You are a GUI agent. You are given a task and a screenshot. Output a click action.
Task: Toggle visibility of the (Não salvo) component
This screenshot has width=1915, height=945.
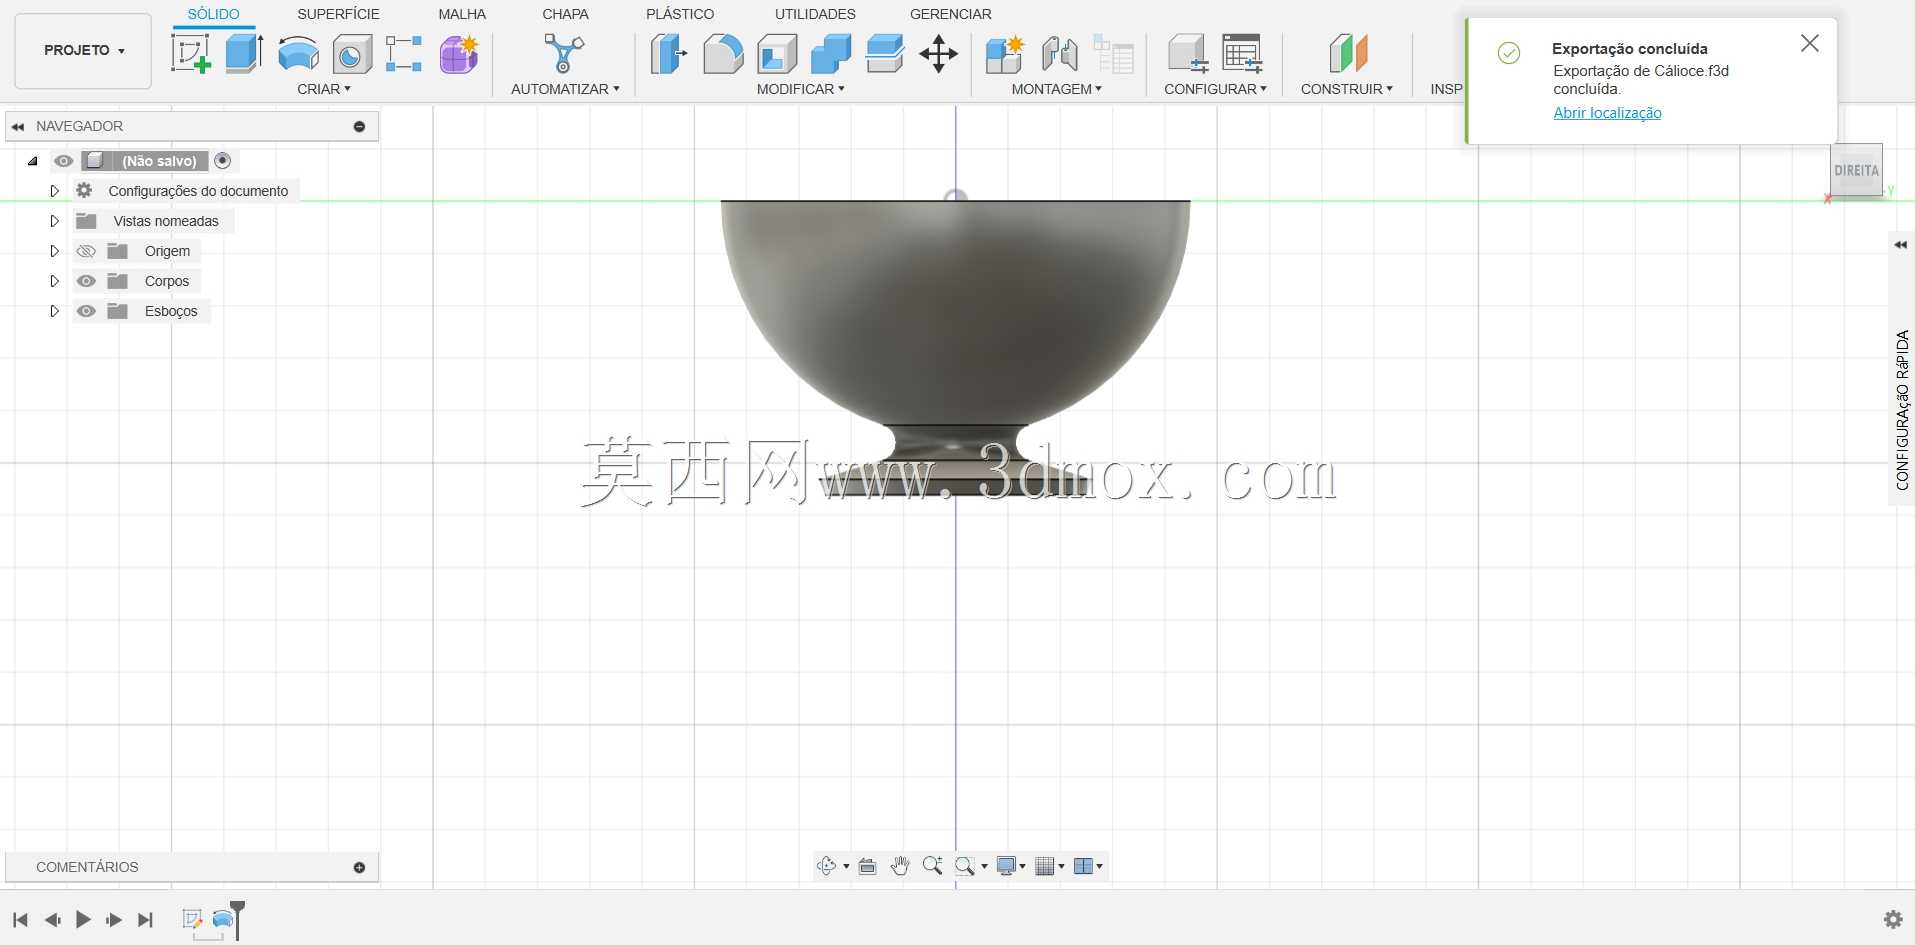[64, 161]
